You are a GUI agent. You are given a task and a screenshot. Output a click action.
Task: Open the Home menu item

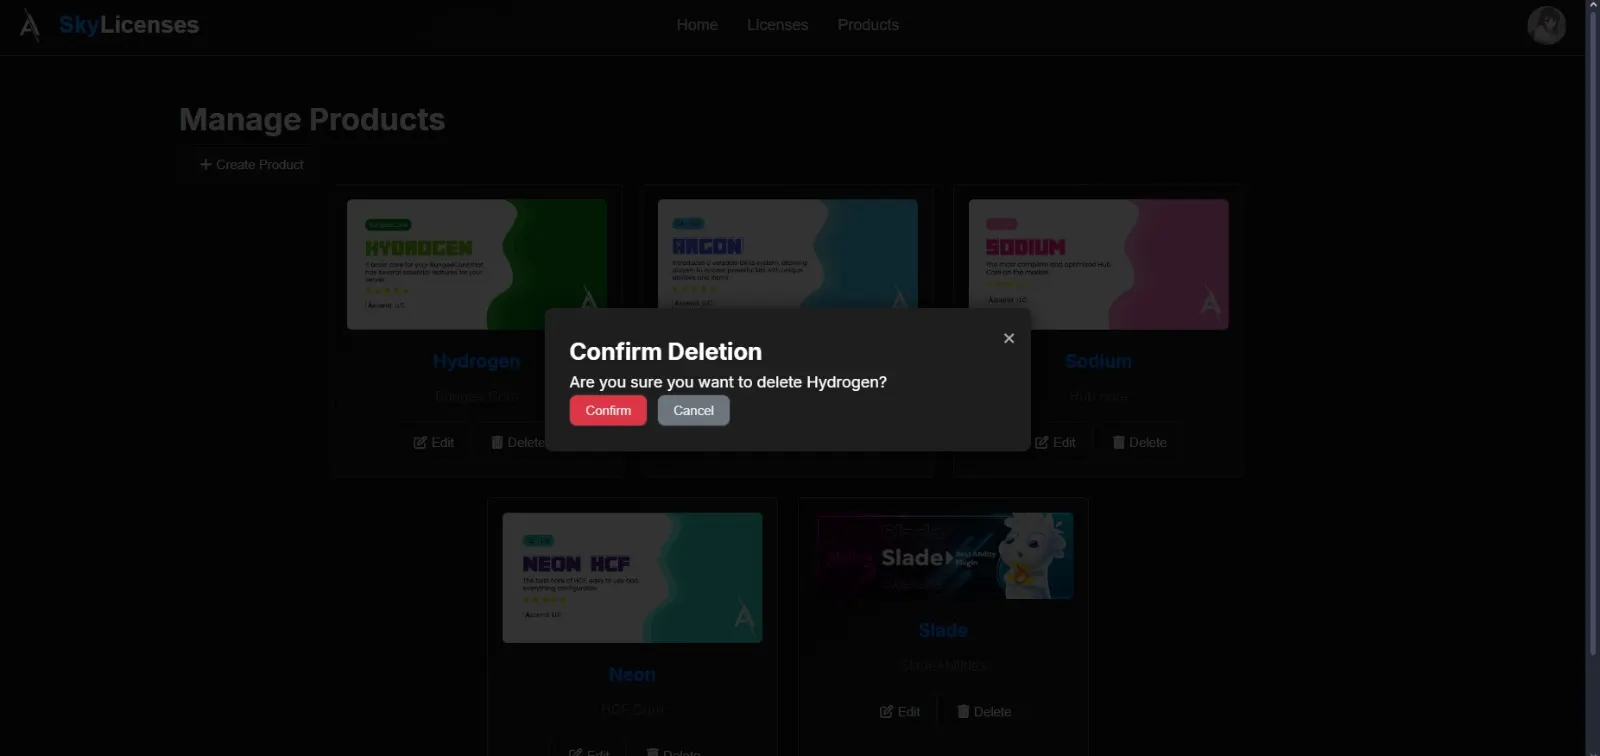coord(697,25)
